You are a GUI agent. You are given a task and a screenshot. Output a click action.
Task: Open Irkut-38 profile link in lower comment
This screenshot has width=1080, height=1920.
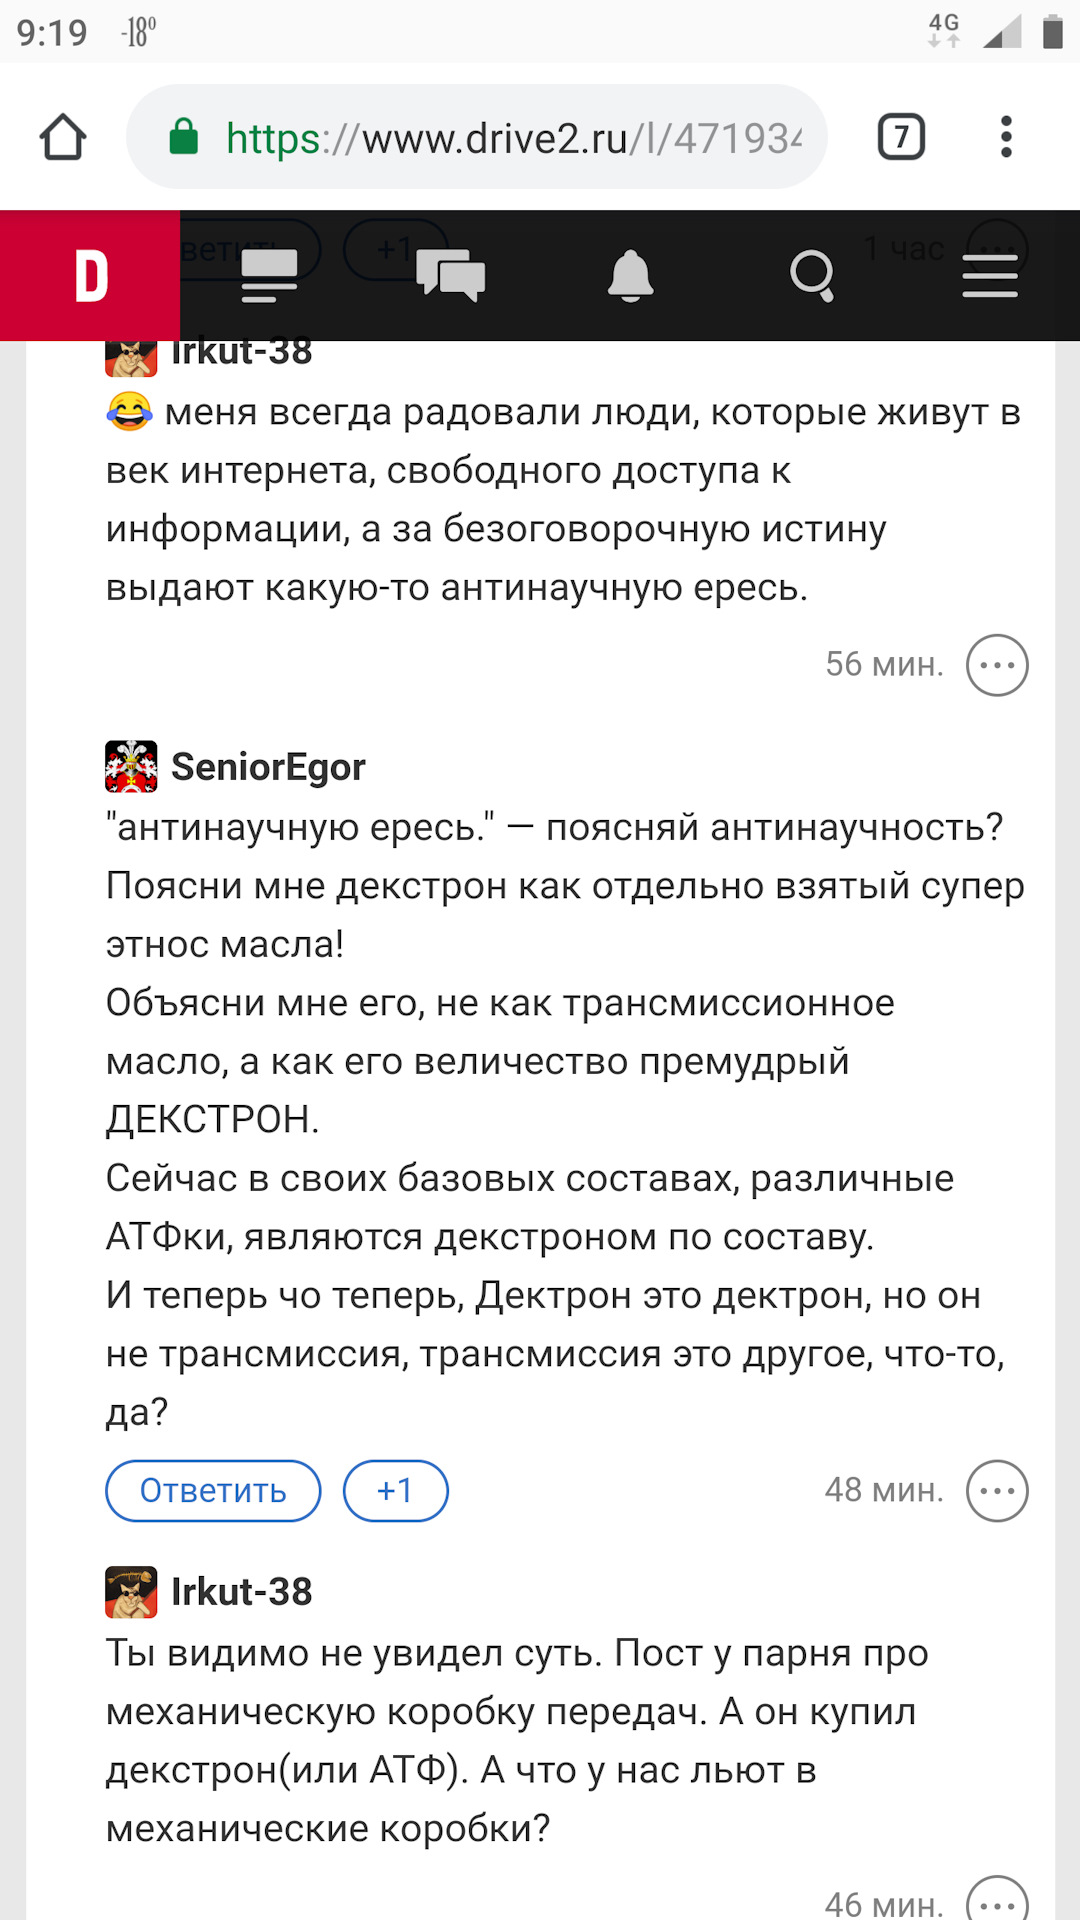[x=241, y=1592]
